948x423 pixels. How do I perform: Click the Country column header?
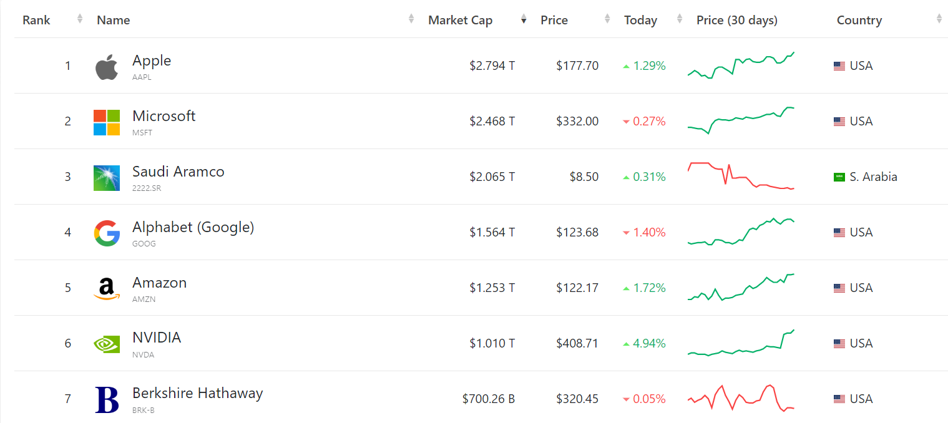point(859,20)
